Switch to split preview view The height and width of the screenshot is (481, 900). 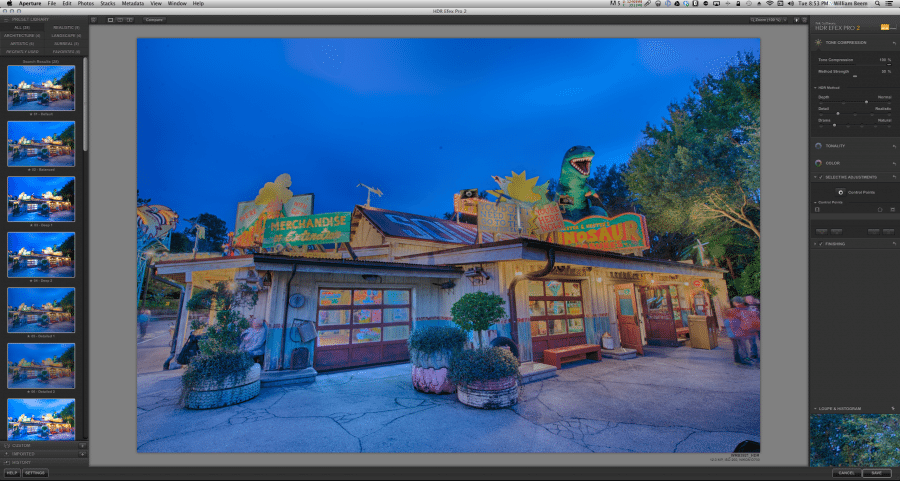click(x=120, y=20)
